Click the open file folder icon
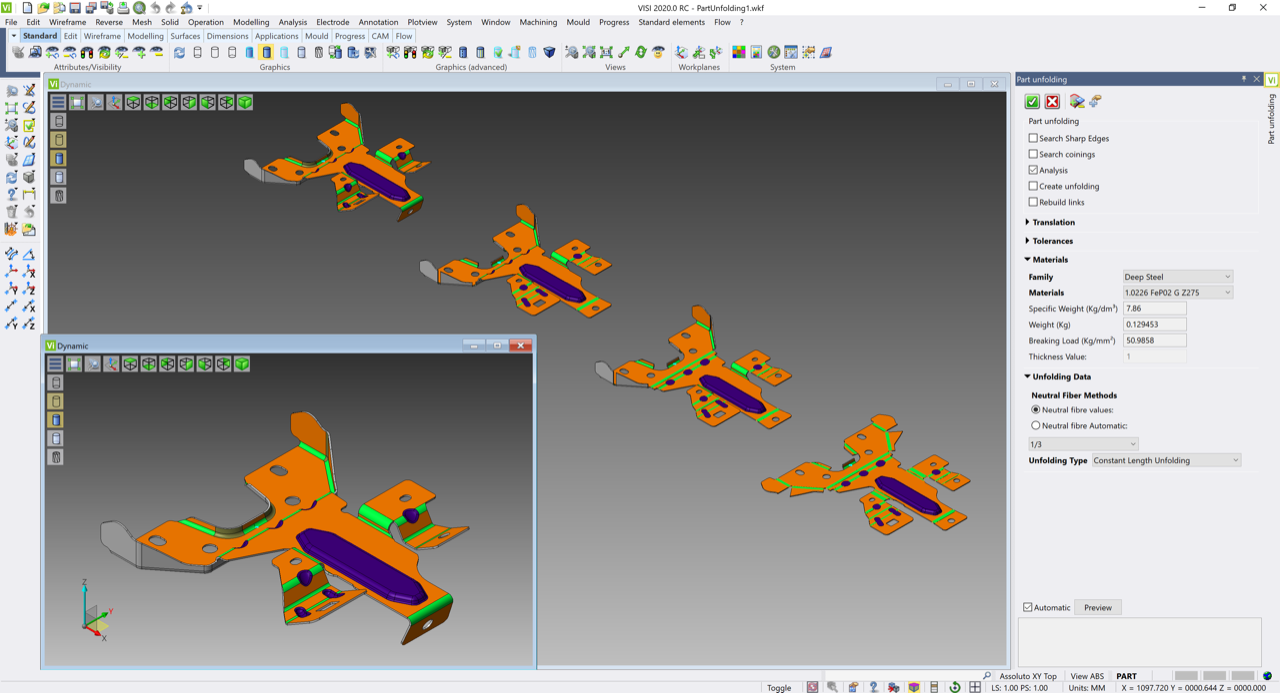1280x693 pixels. pyautogui.click(x=43, y=7)
